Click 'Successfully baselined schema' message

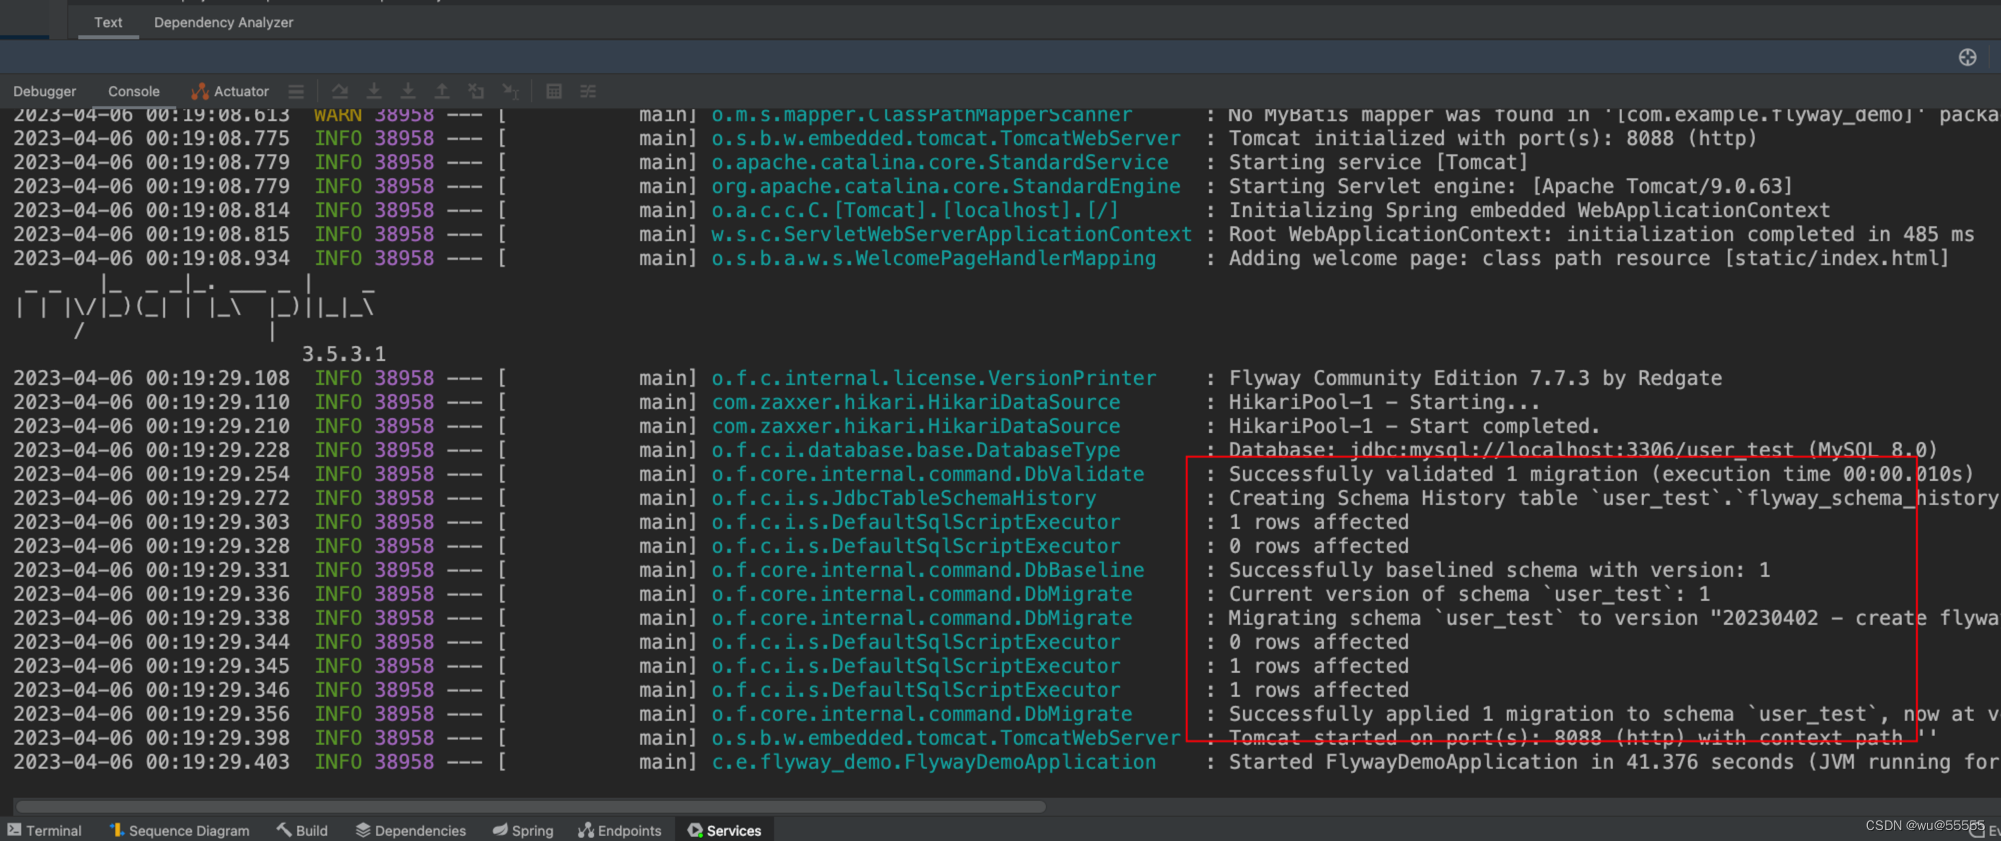coord(1499,570)
